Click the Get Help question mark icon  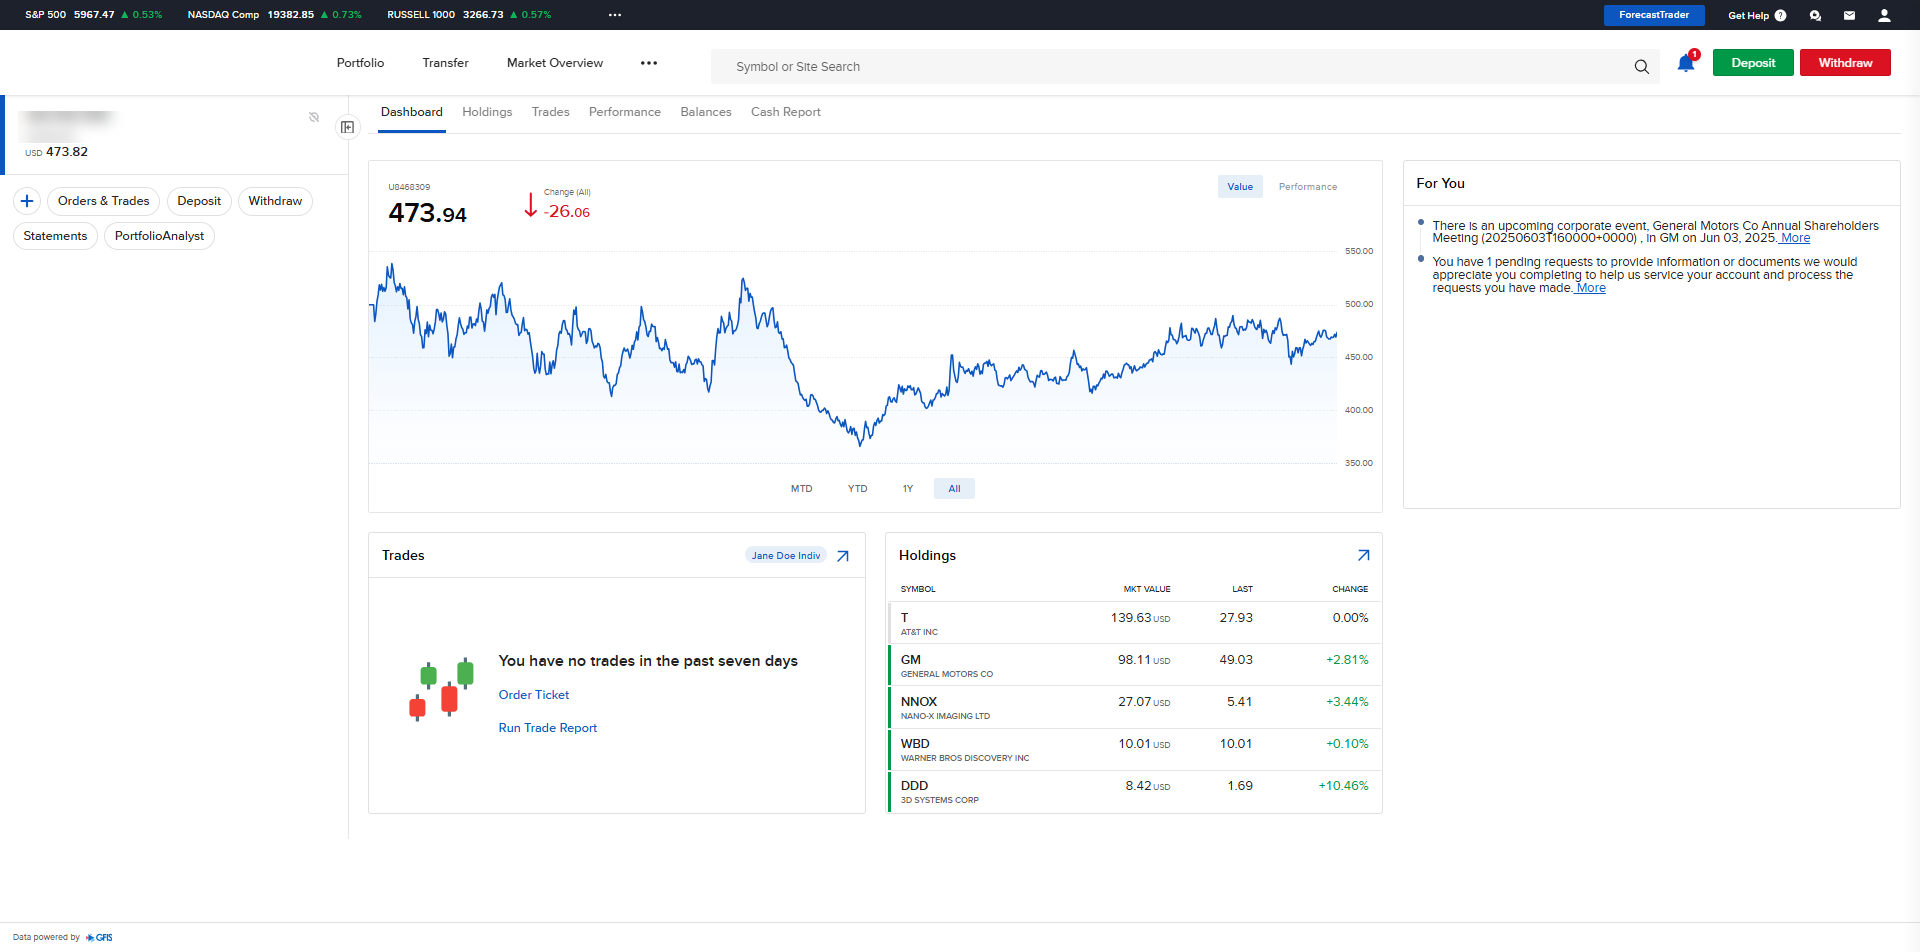(x=1781, y=15)
